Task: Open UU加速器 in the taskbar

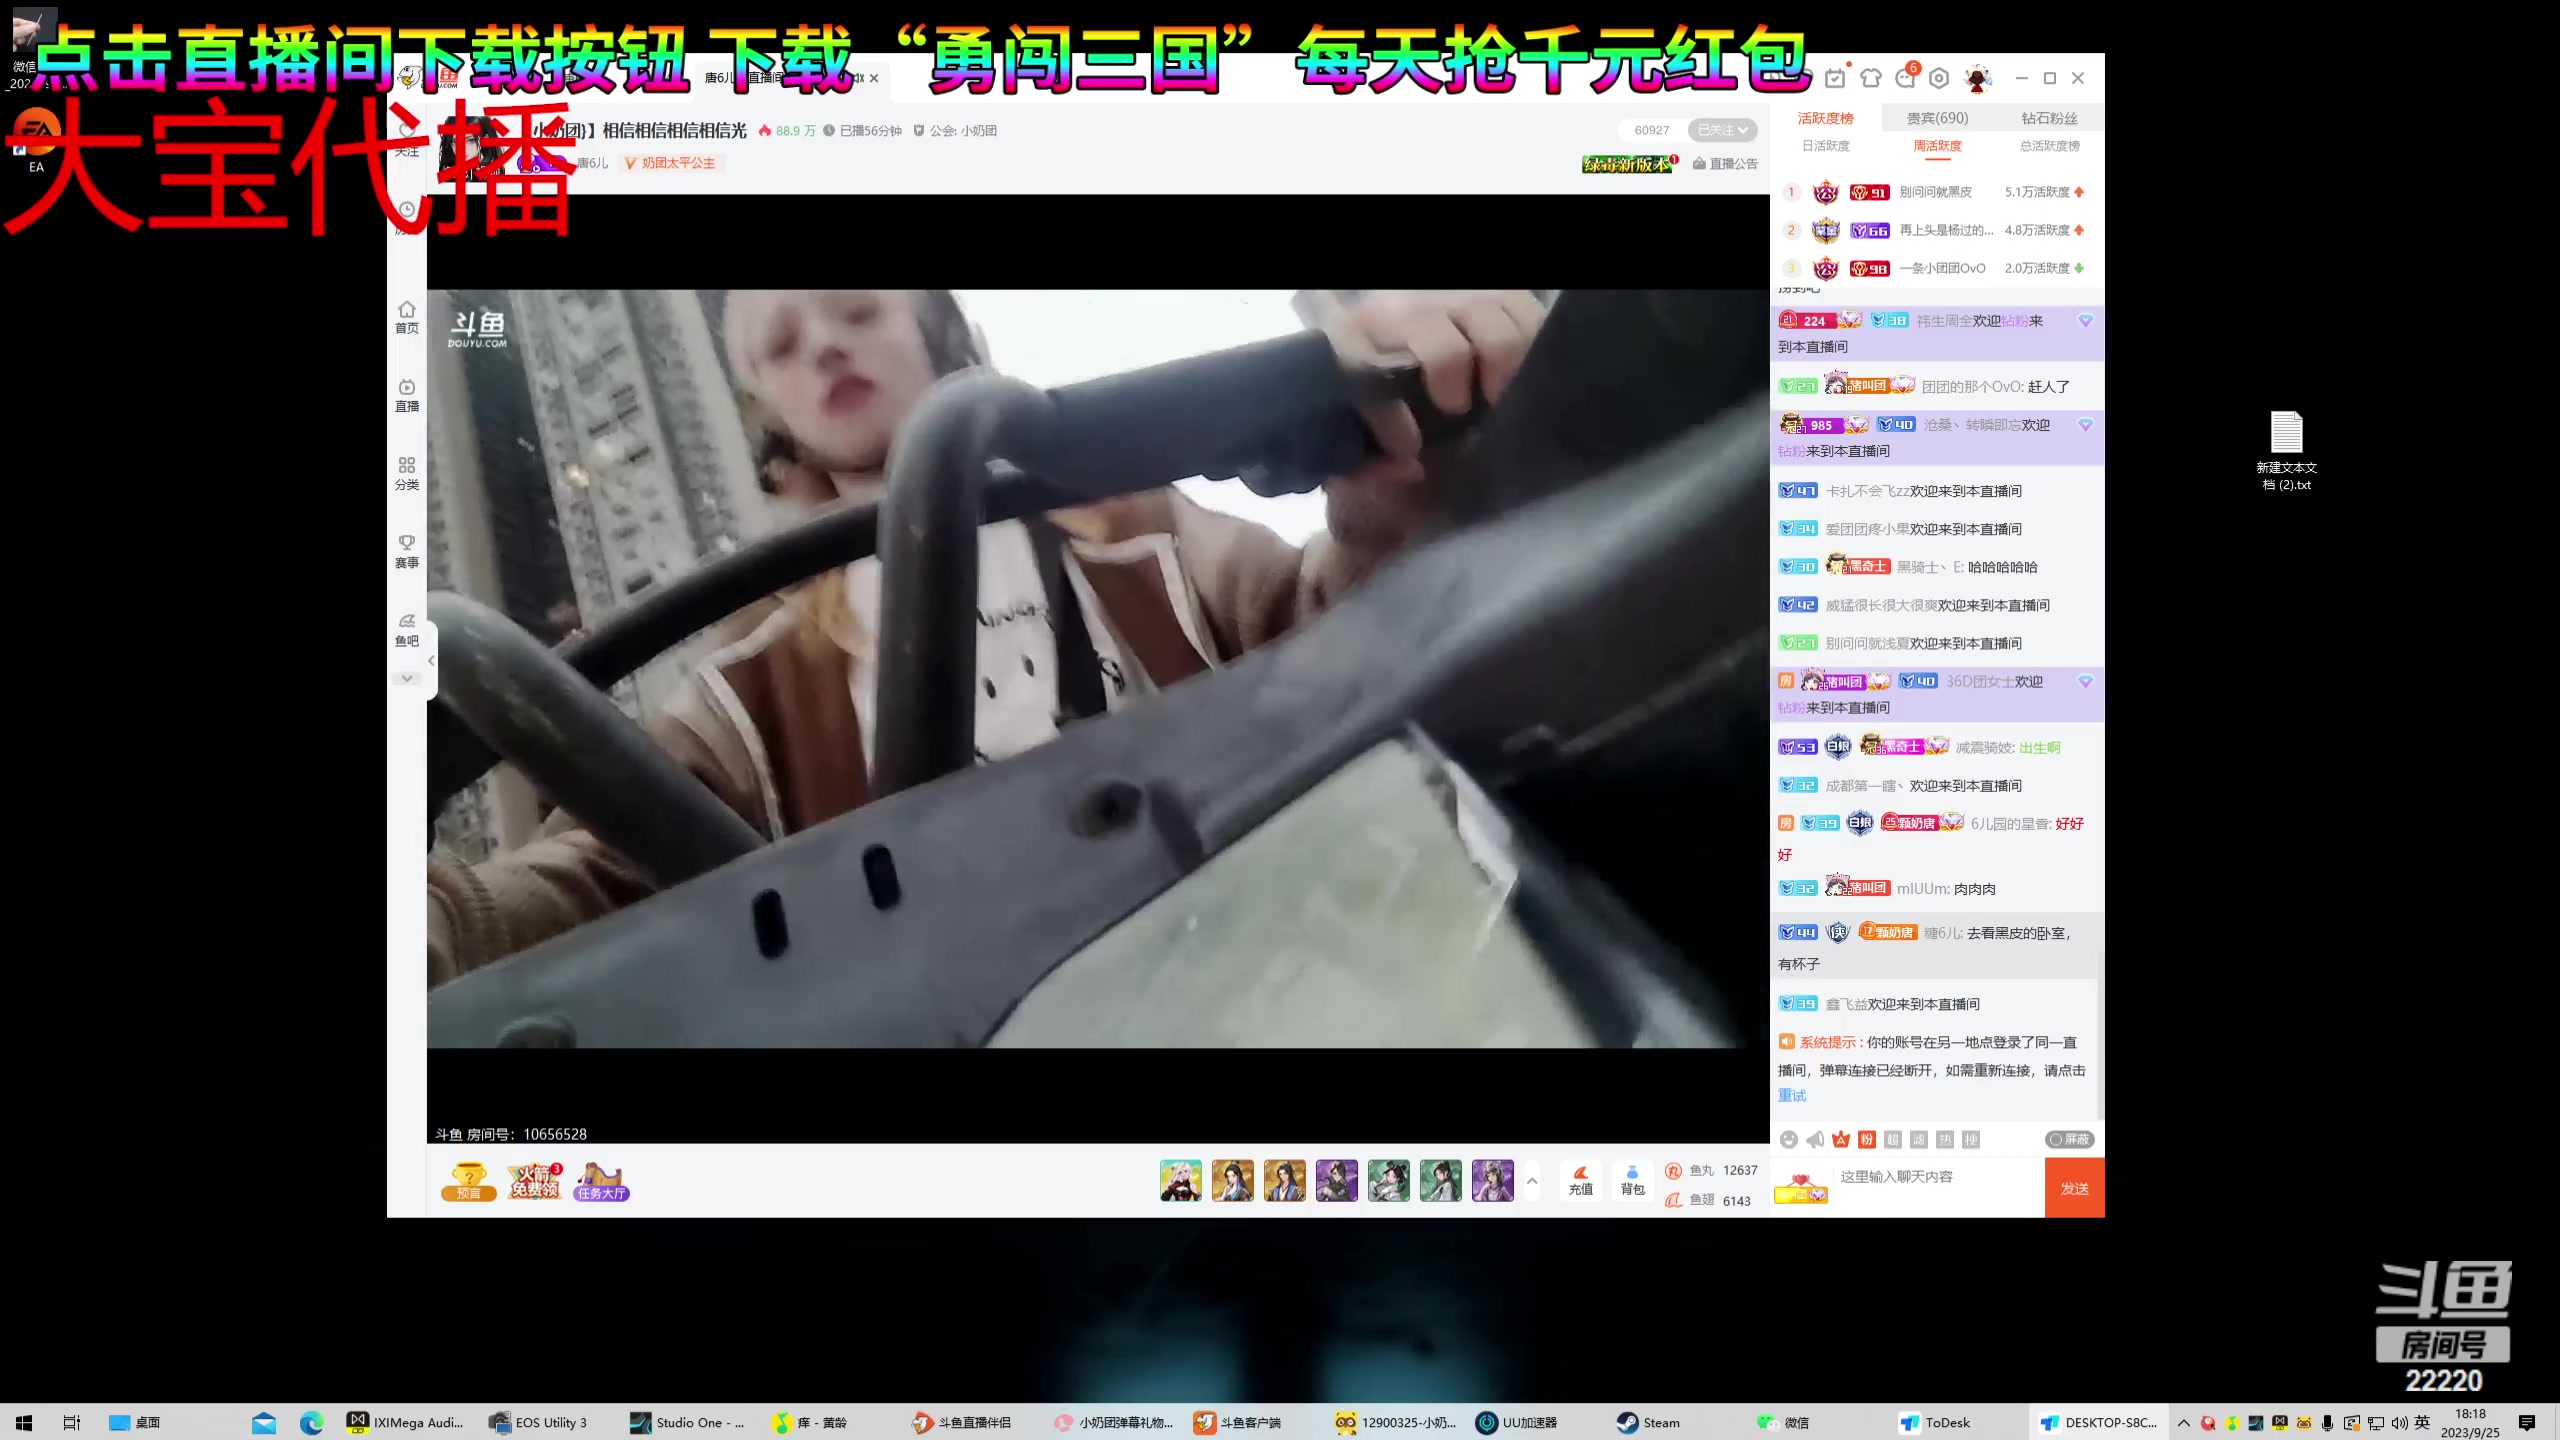Action: point(1518,1423)
